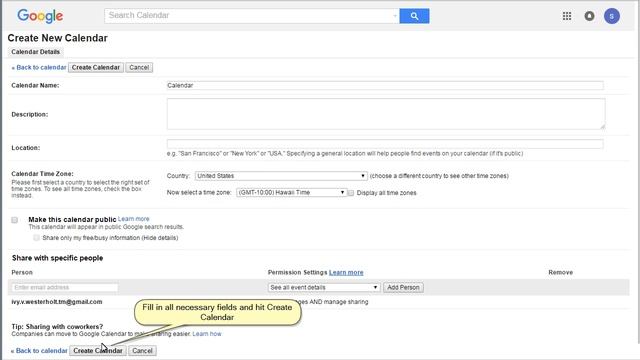Open the Country dropdown
The image size is (640, 360).
click(281, 176)
